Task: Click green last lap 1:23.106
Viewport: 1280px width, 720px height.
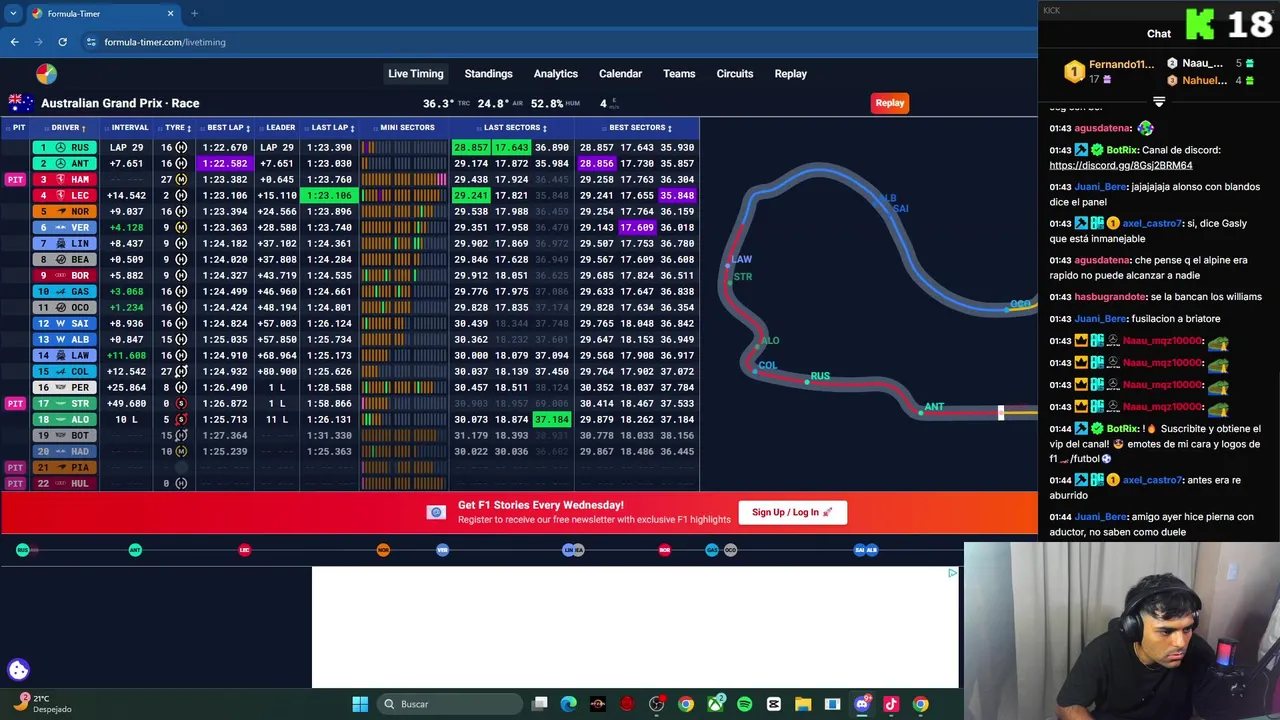Action: (329, 196)
